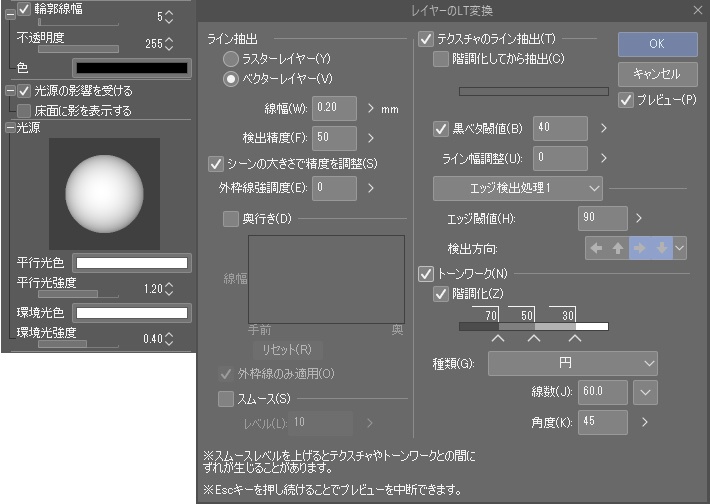This screenshot has height=504, width=710.
Task: Close the レイヤーのLT変換 dialog
Action: (x=698, y=10)
